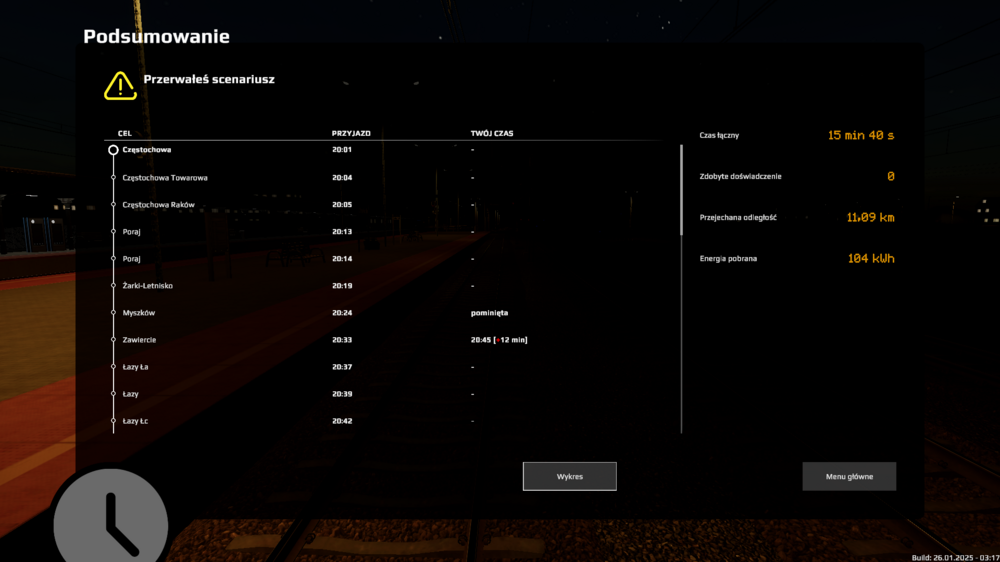Select Żarki-Letnisko station name
The height and width of the screenshot is (562, 1000).
pos(147,286)
